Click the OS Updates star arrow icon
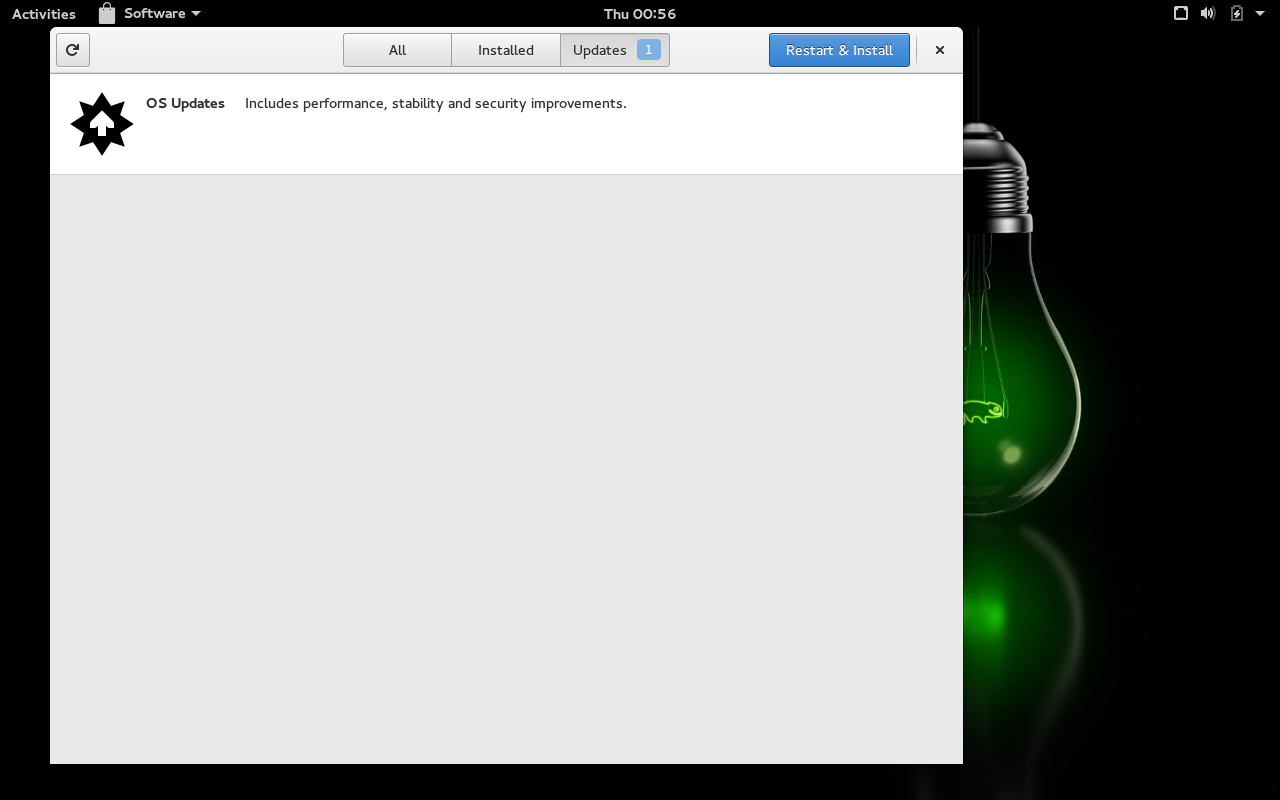Image resolution: width=1280 pixels, height=800 pixels. pyautogui.click(x=102, y=124)
